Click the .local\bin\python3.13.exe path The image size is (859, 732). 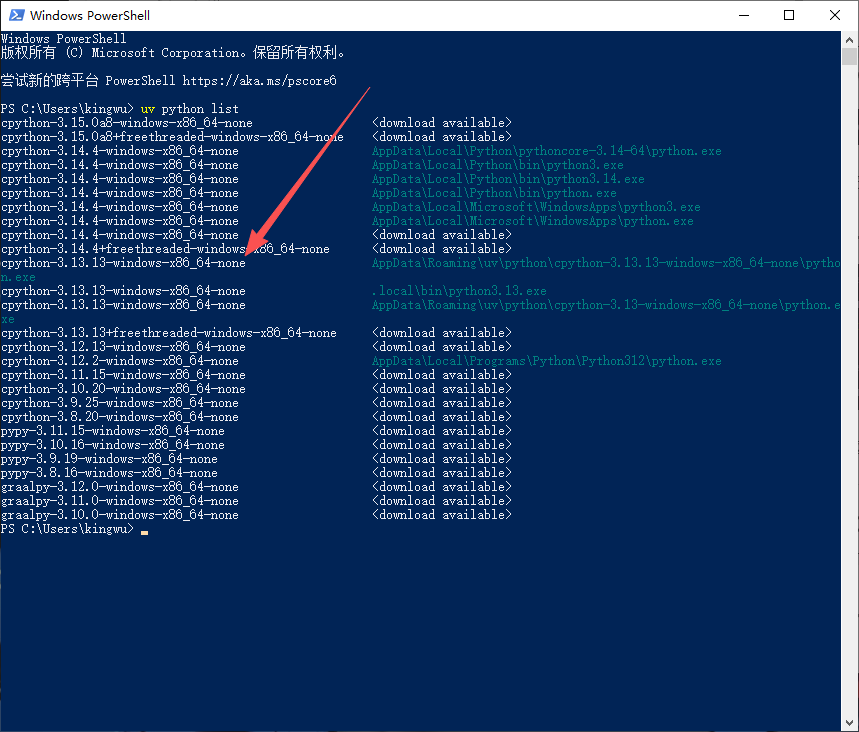pyautogui.click(x=459, y=291)
